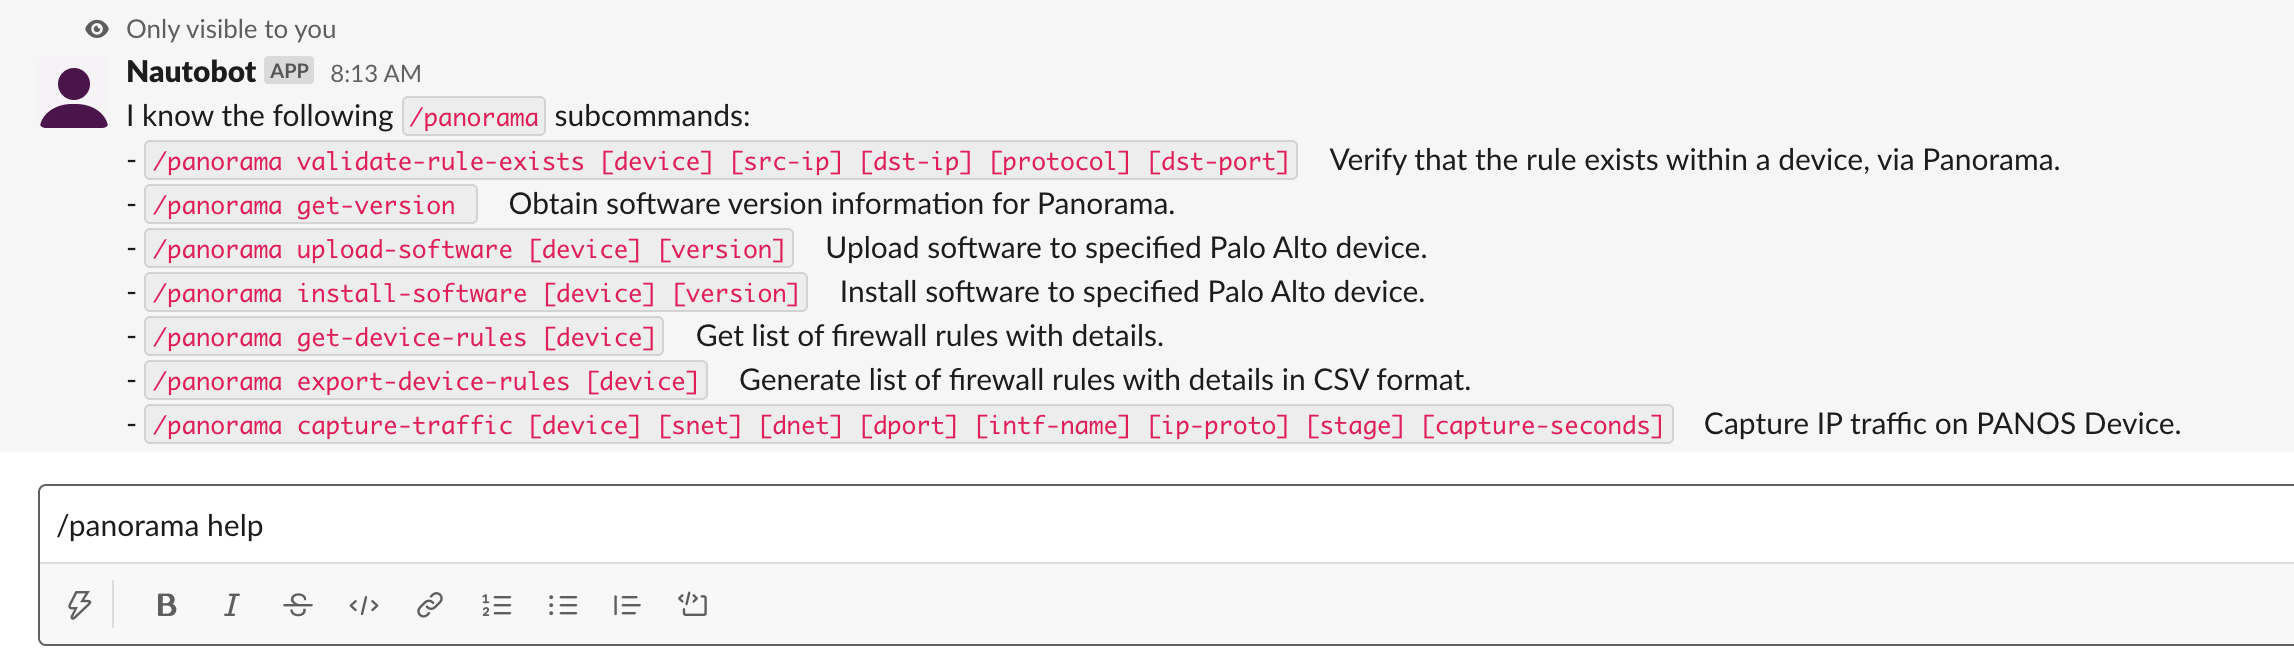Click the /panorama capture-traffic command snippet
The image size is (2294, 660).
[x=908, y=425]
